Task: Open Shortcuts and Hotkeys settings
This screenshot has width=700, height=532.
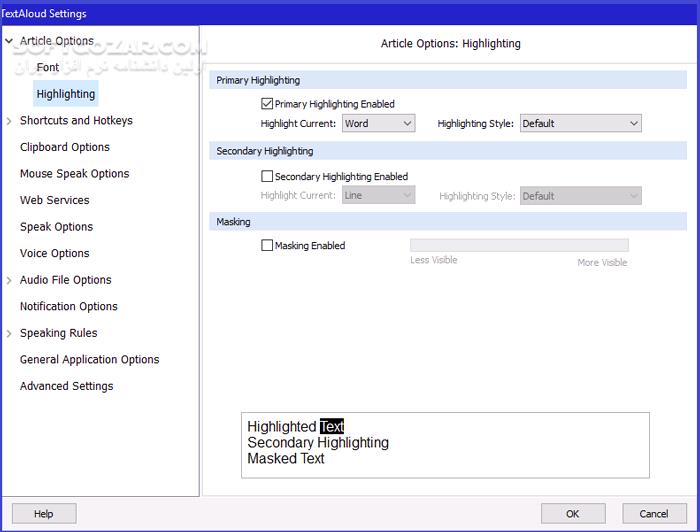Action: point(76,121)
